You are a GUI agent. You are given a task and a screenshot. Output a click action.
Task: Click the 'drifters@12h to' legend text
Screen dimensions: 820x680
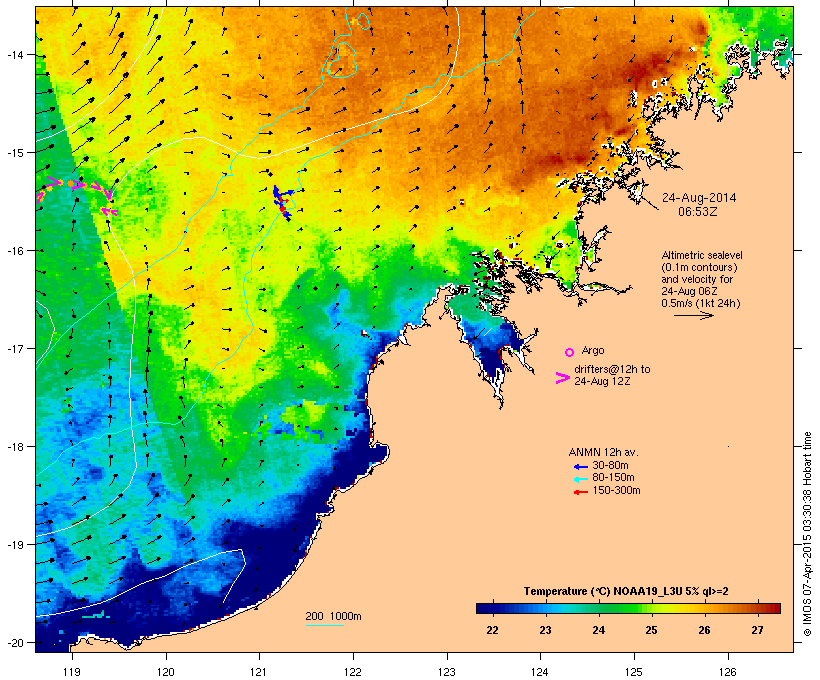tap(612, 369)
